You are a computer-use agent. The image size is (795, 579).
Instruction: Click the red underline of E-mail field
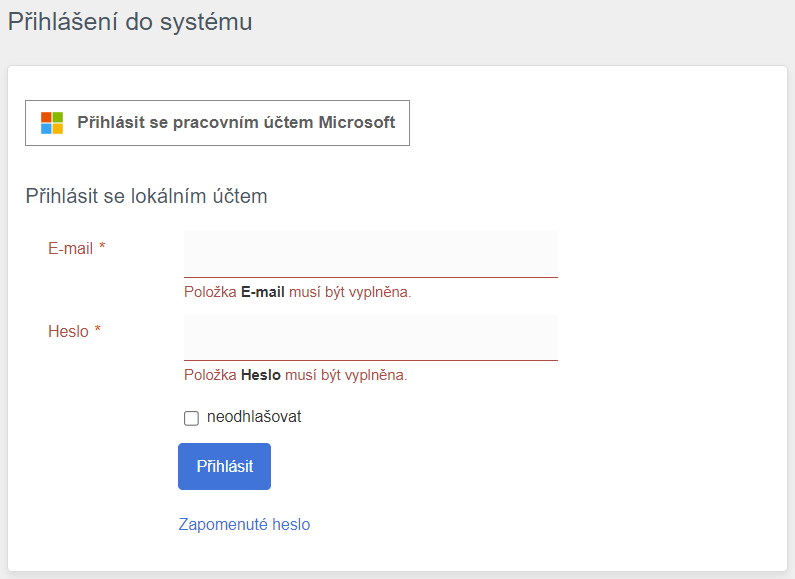(370, 276)
